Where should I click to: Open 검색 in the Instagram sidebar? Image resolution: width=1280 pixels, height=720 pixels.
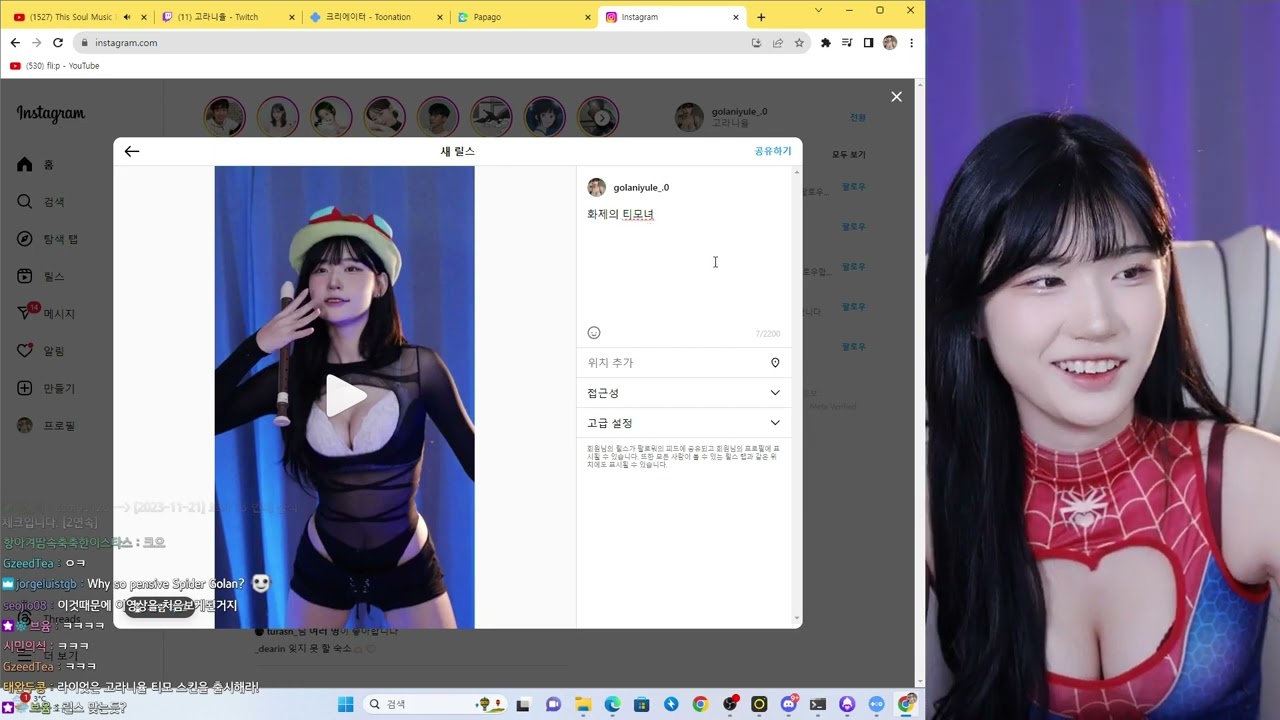[x=40, y=202]
